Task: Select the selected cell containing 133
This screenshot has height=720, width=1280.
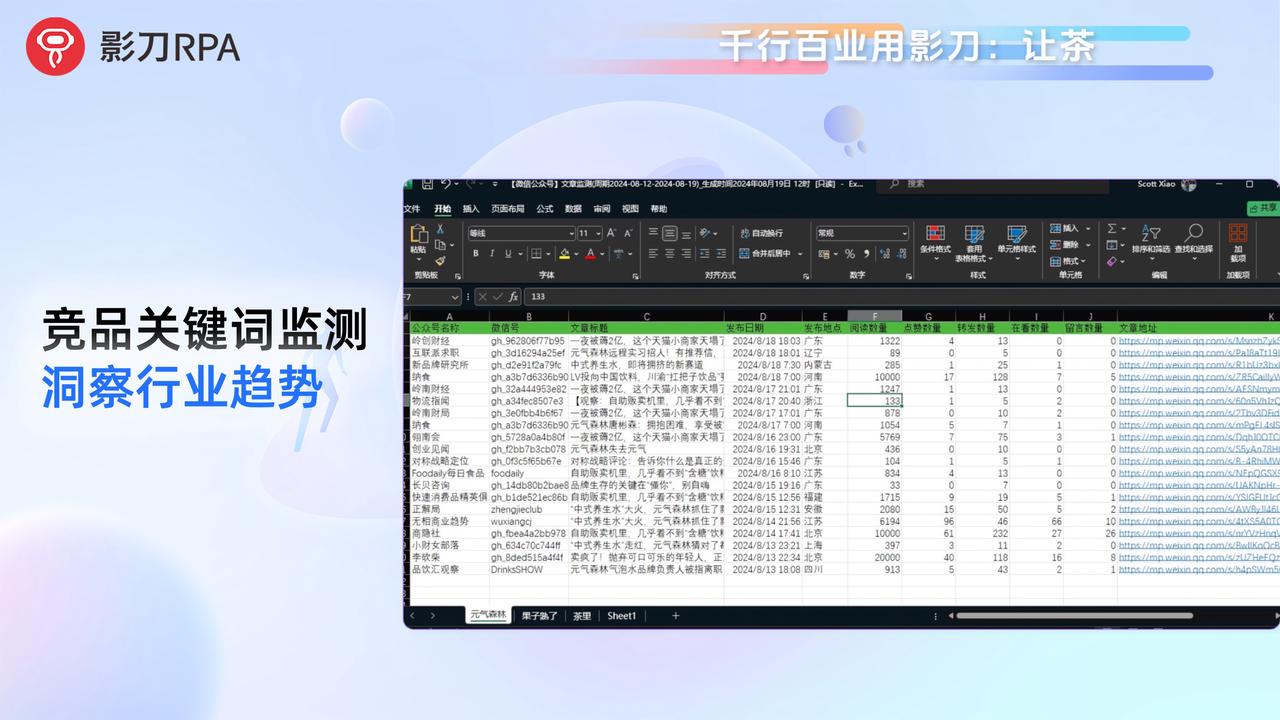Action: click(x=875, y=400)
